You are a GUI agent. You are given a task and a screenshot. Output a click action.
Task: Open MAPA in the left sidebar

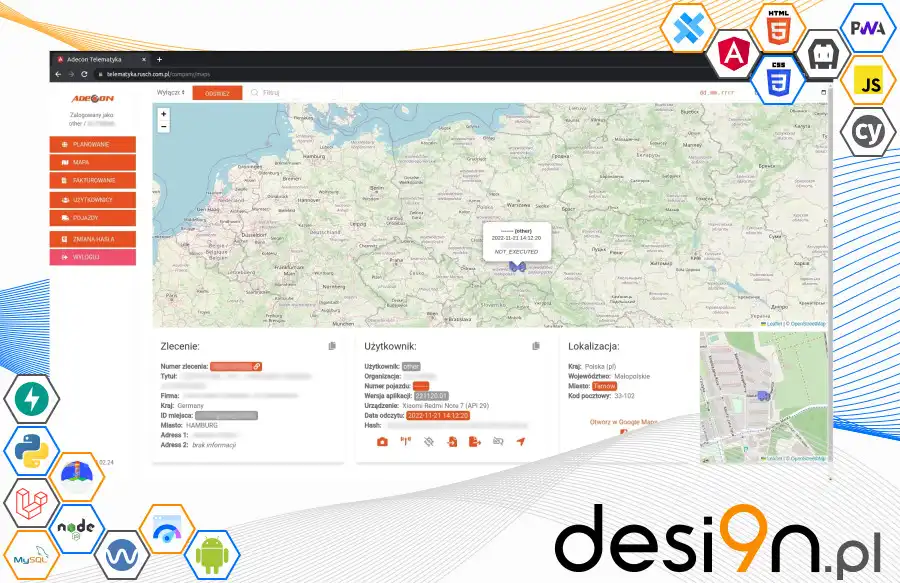[x=92, y=161]
